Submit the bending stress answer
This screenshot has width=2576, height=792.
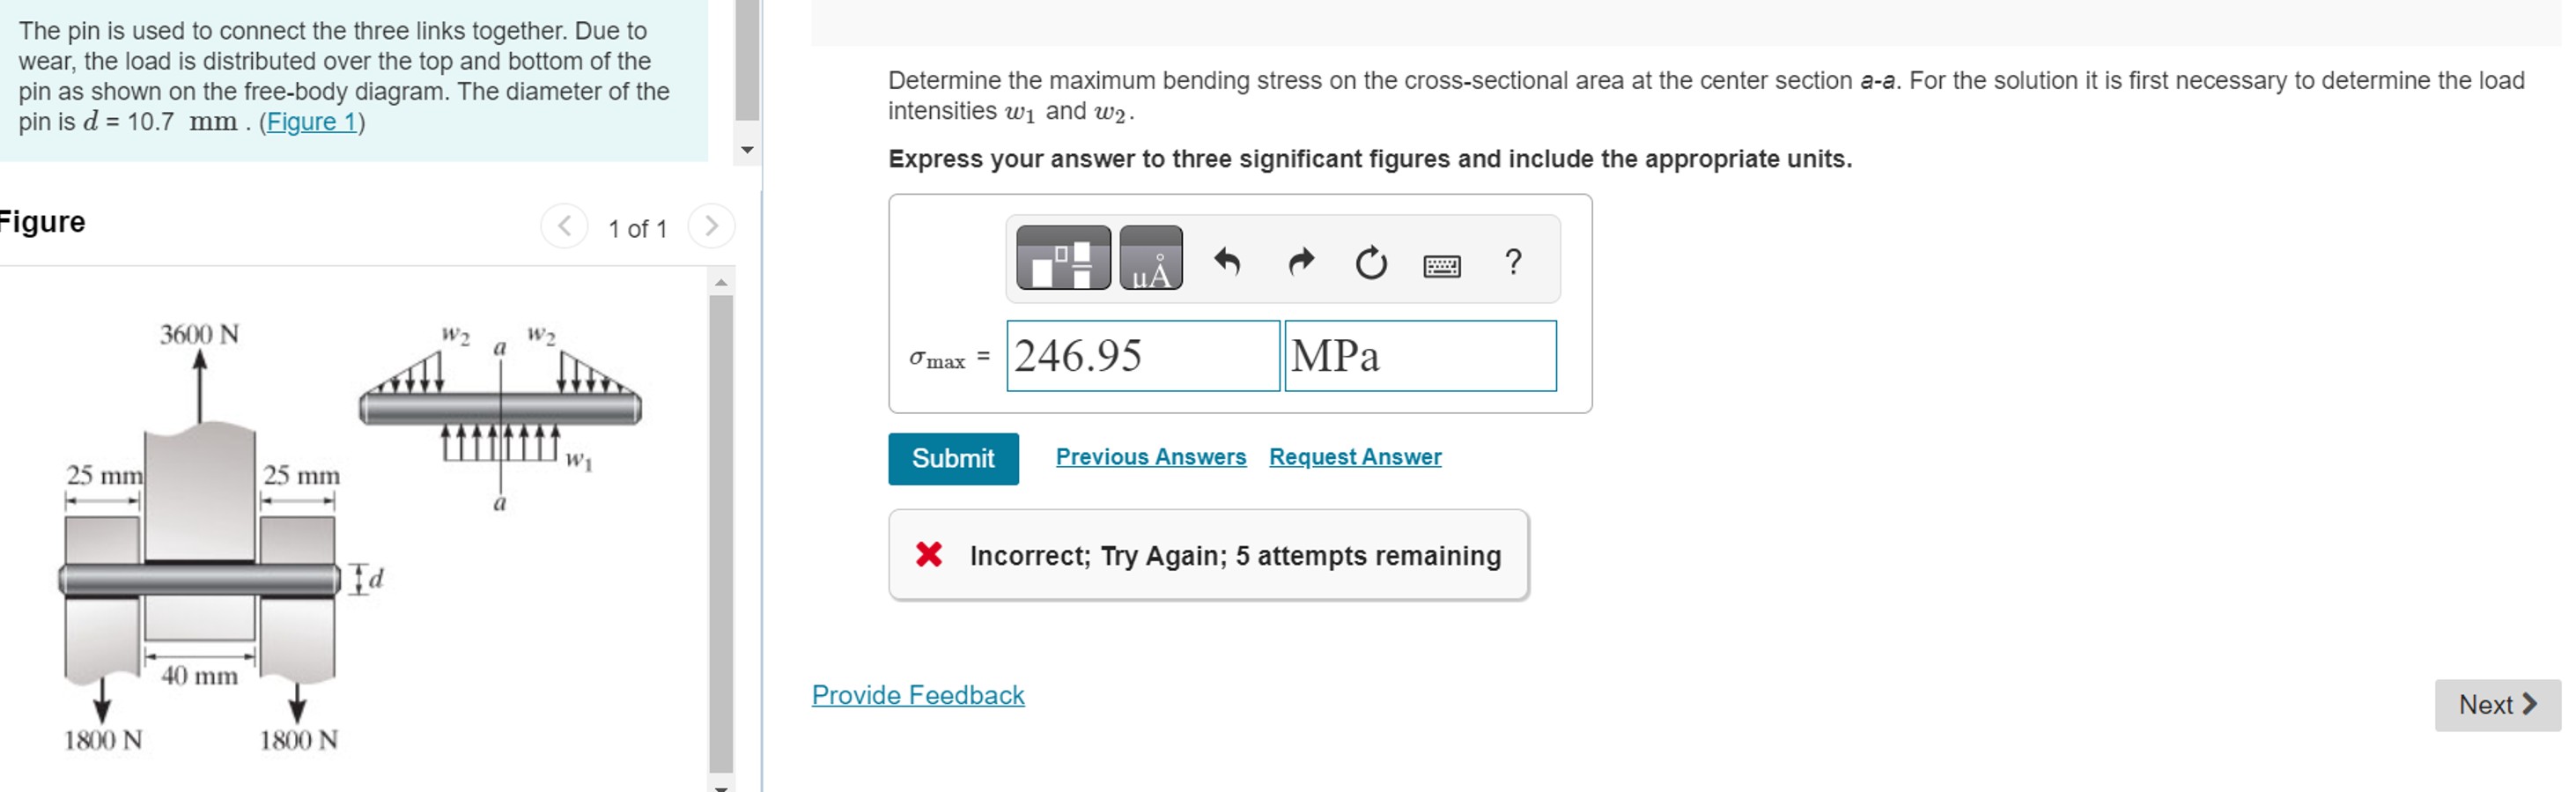tap(952, 459)
